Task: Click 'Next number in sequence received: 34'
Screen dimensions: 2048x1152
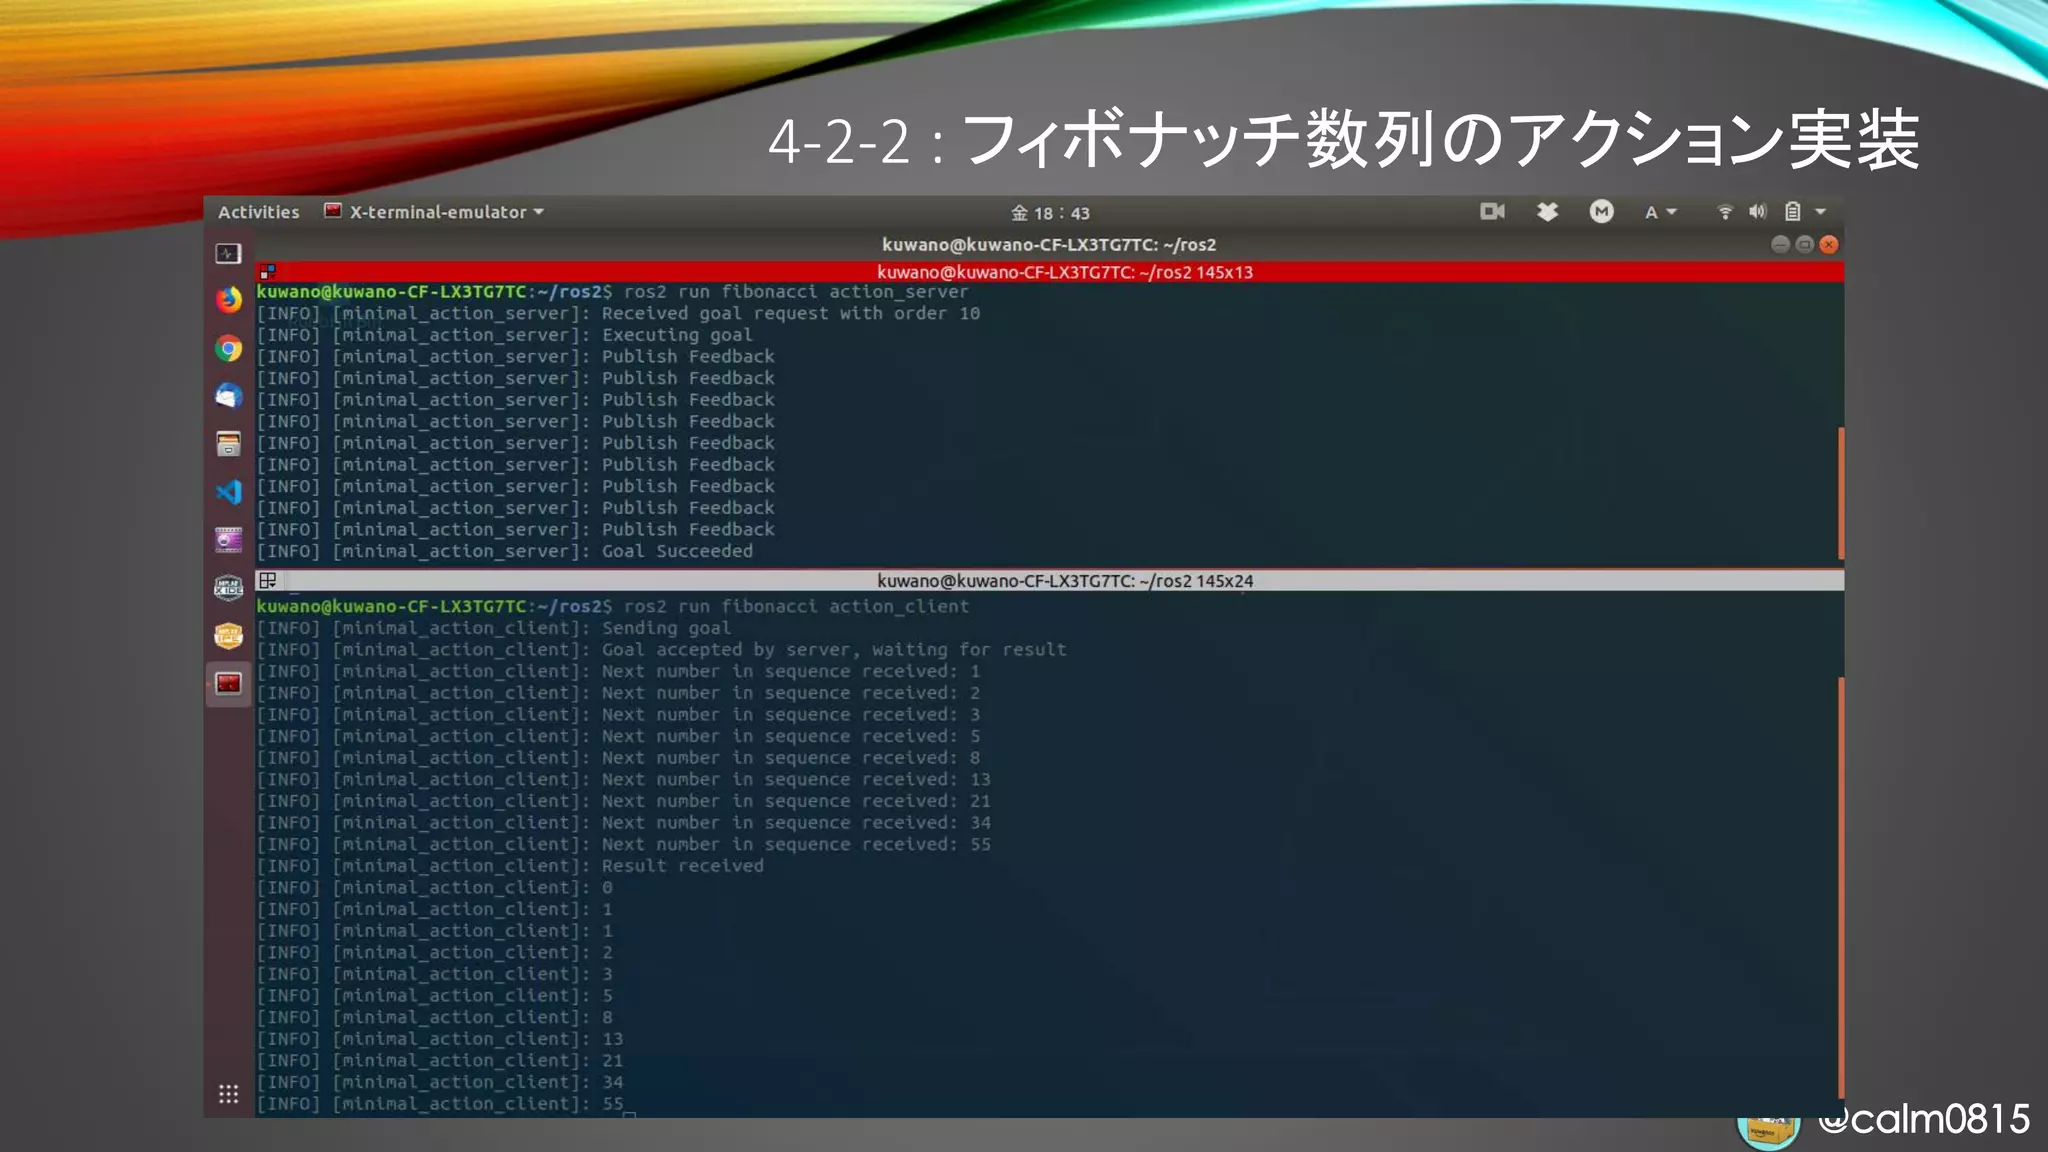Action: [796, 823]
